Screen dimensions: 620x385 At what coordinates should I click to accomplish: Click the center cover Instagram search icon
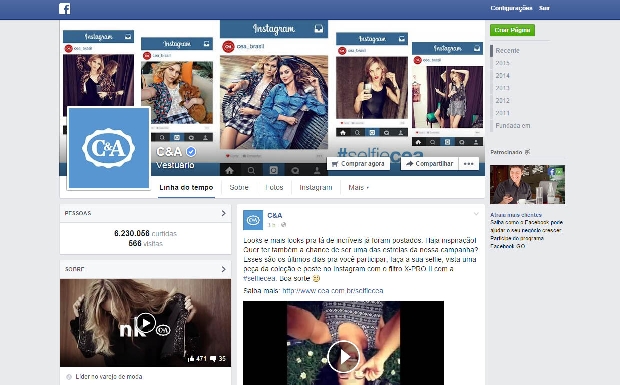(251, 170)
